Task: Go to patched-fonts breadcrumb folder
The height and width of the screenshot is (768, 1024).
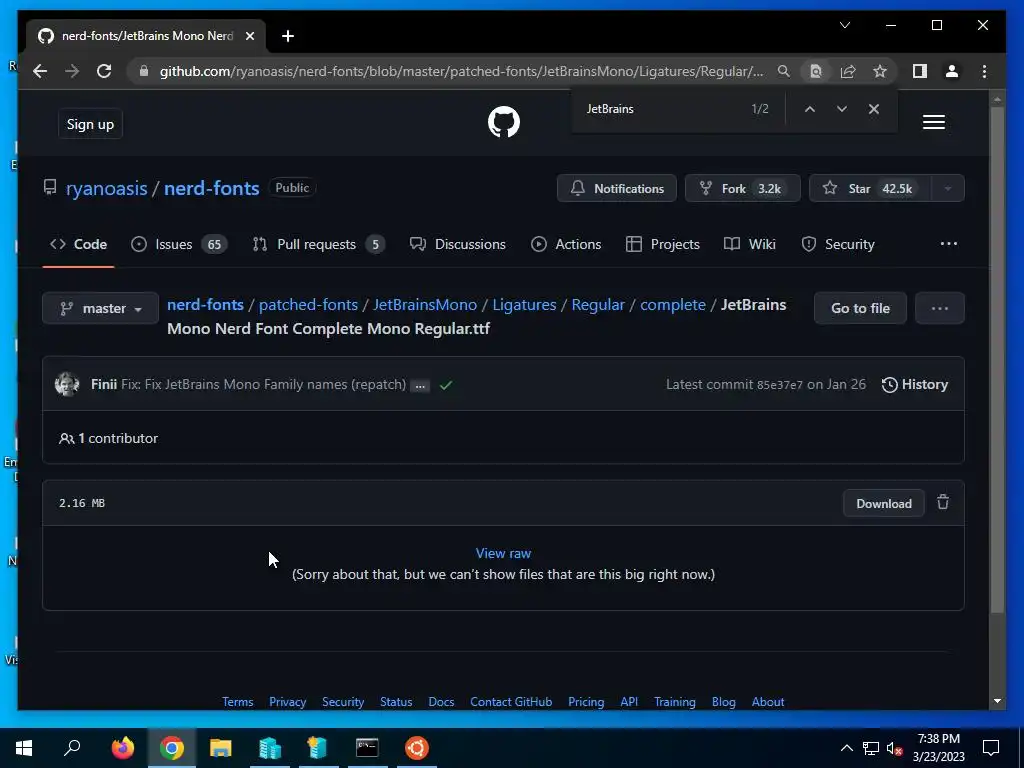Action: (308, 305)
